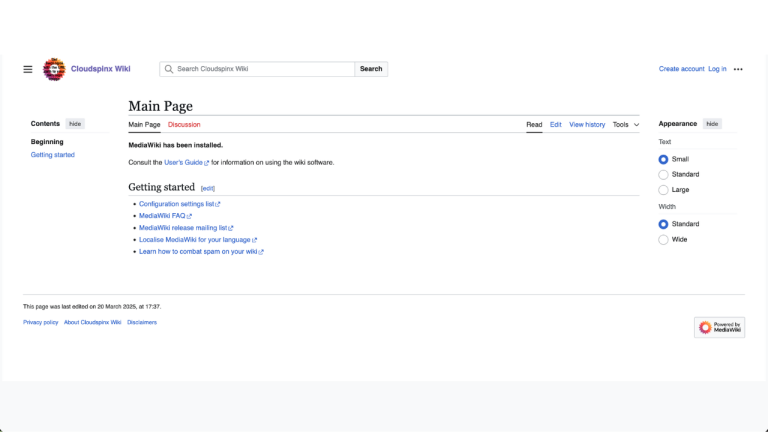Click the magnifier icon in search box
The height and width of the screenshot is (432, 768).
(169, 69)
